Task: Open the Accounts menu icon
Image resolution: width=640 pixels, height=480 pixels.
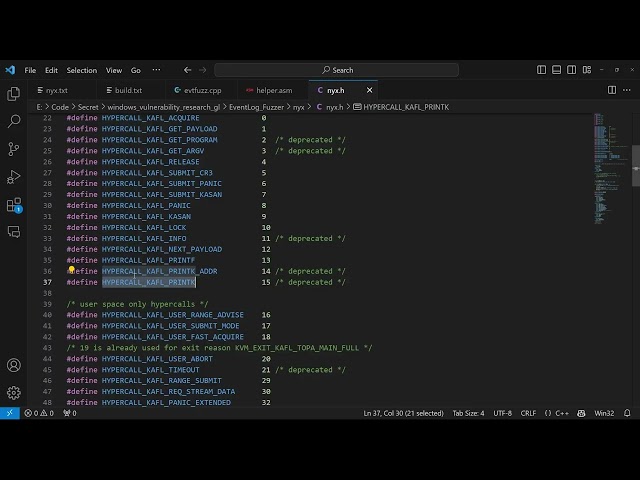Action: [13, 365]
